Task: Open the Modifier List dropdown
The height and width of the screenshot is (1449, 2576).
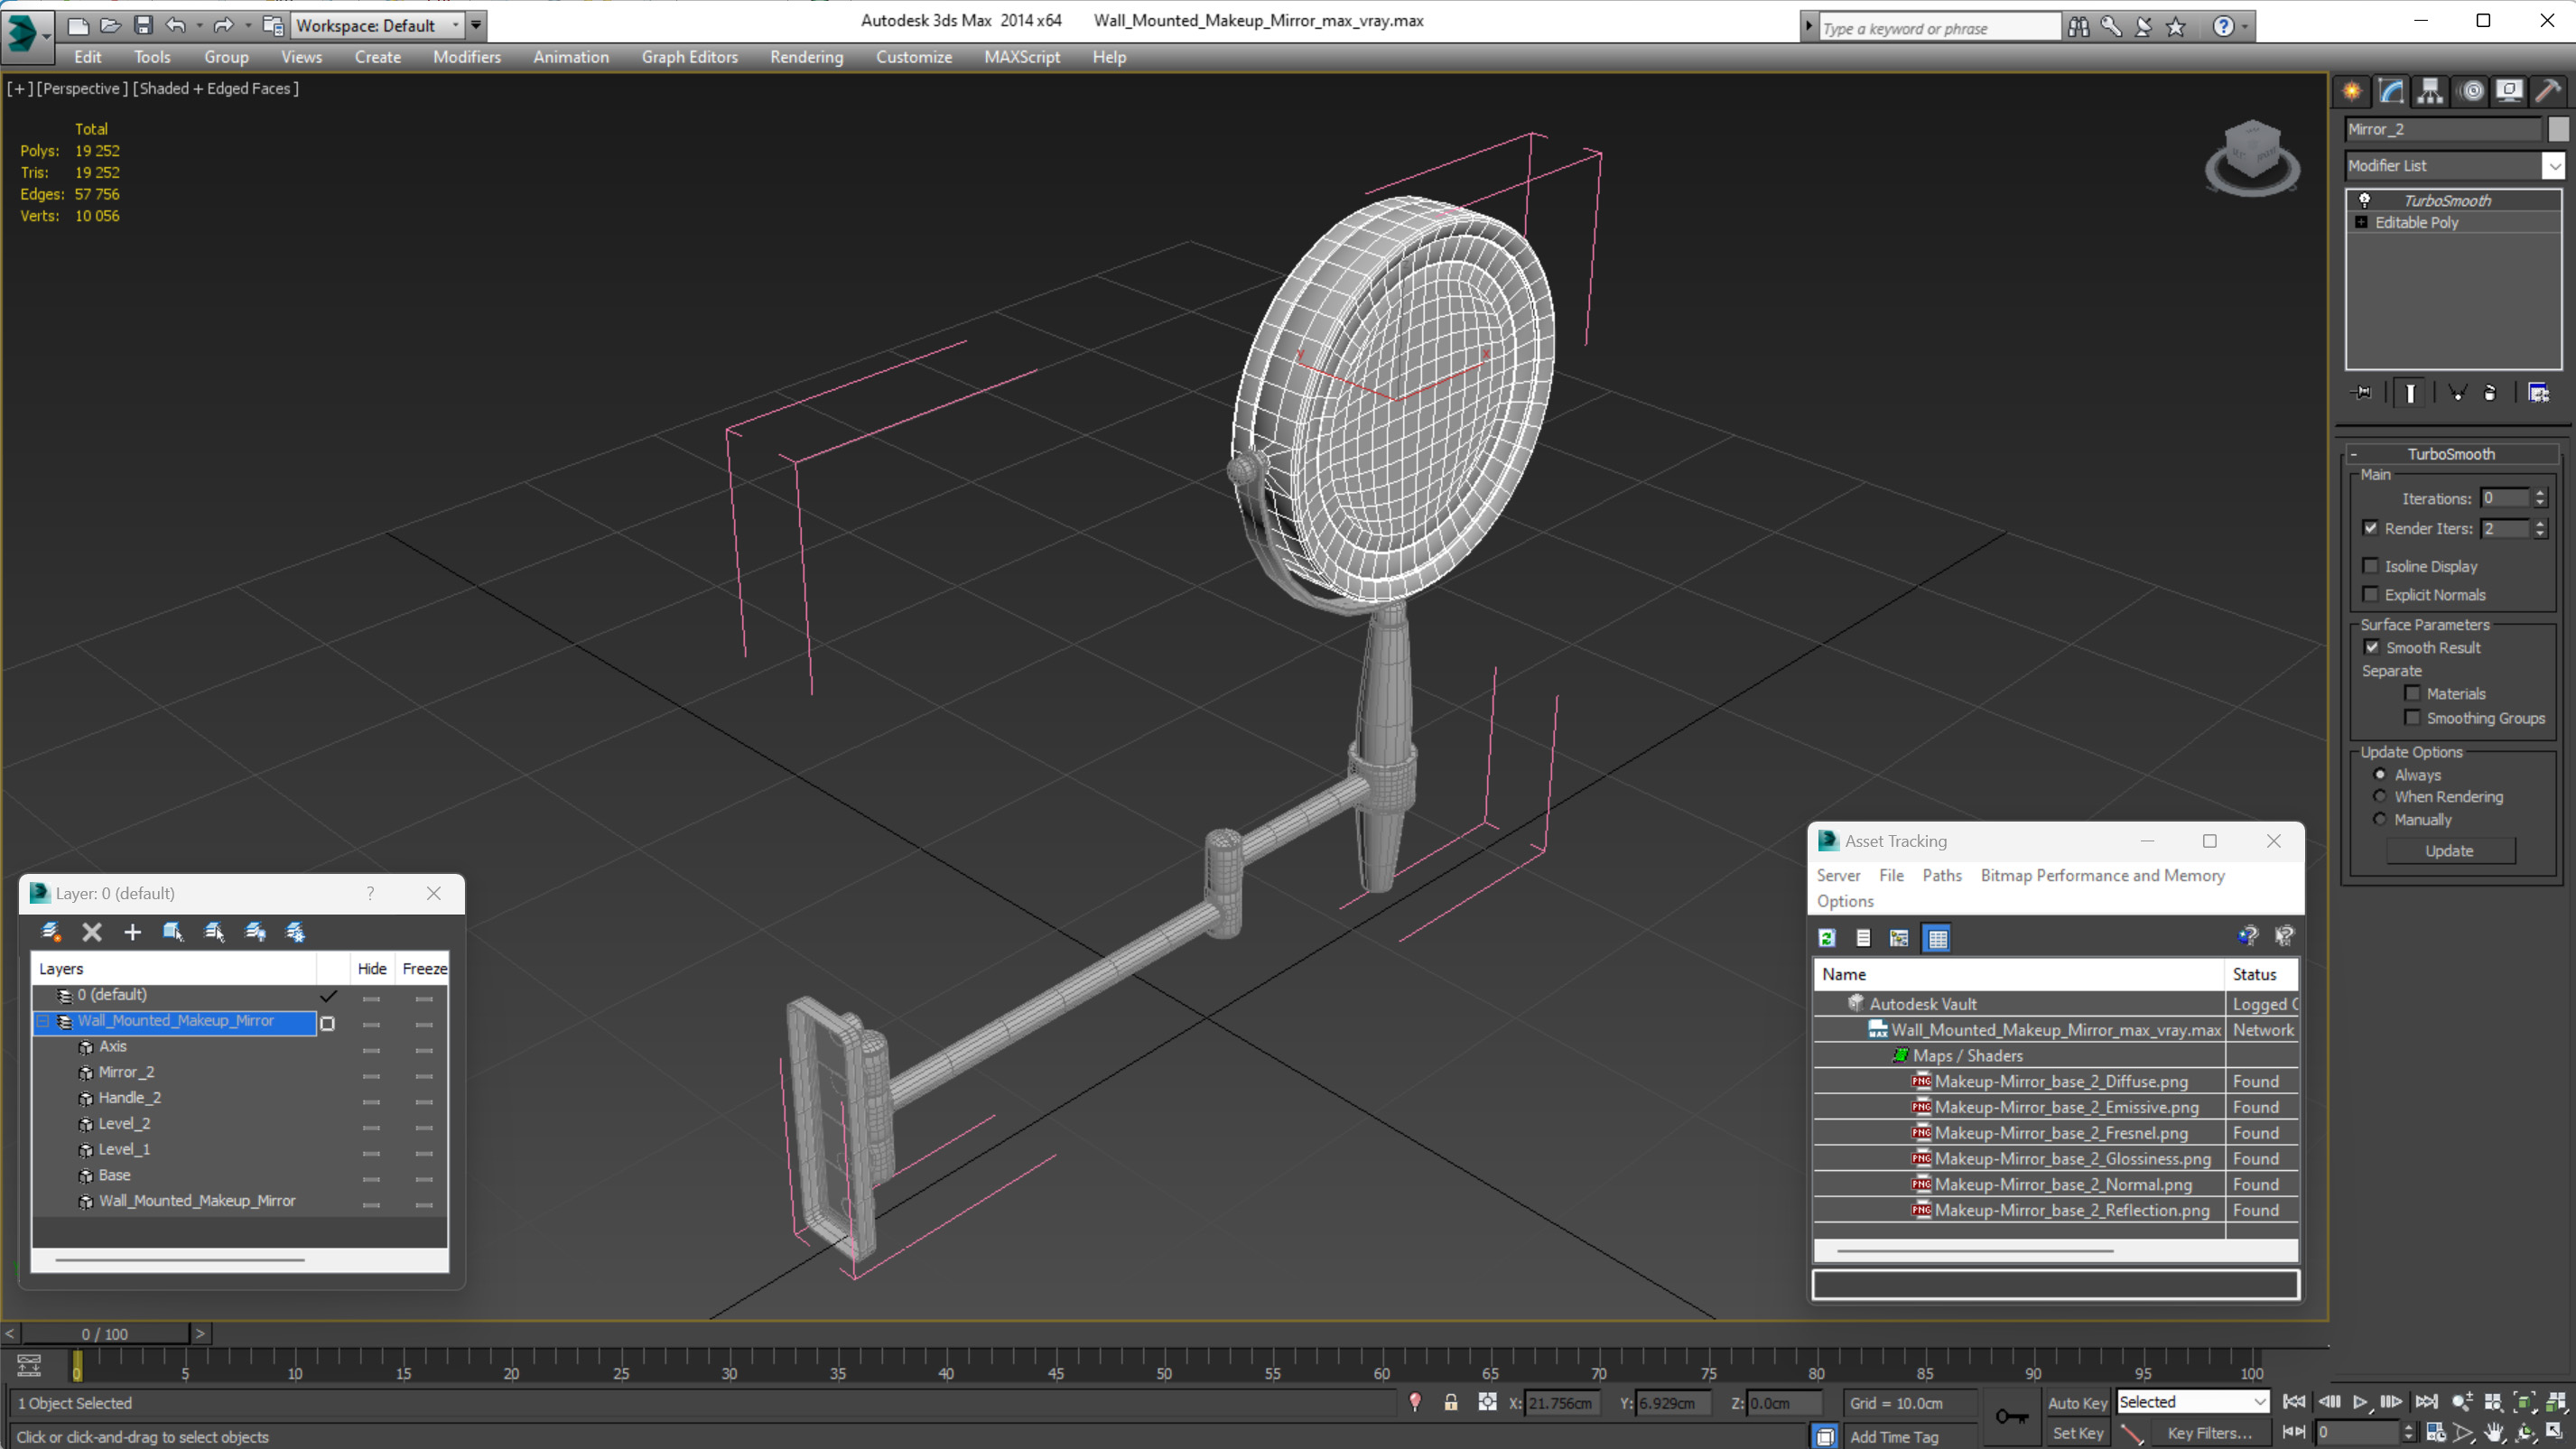Action: coord(2555,166)
